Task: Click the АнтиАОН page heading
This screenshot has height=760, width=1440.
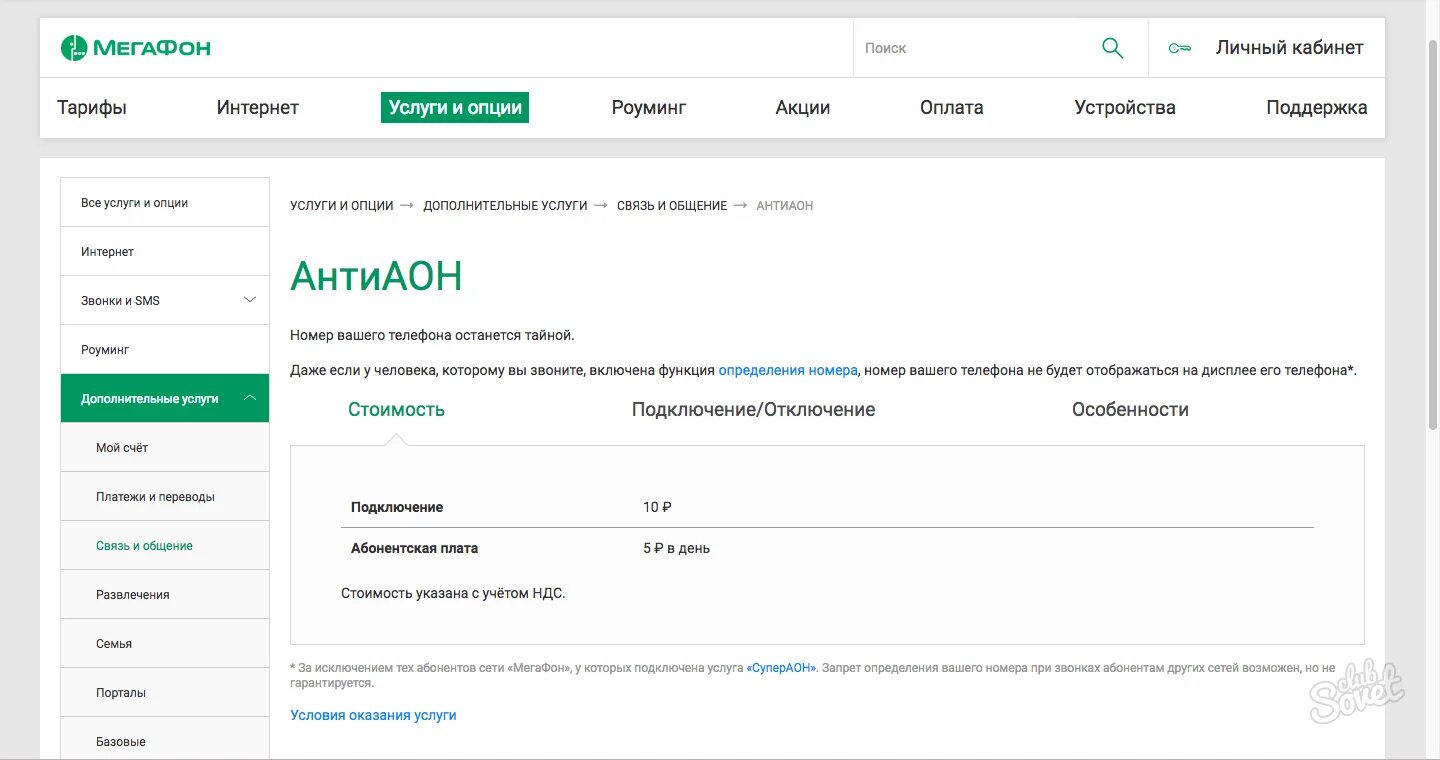Action: point(376,276)
